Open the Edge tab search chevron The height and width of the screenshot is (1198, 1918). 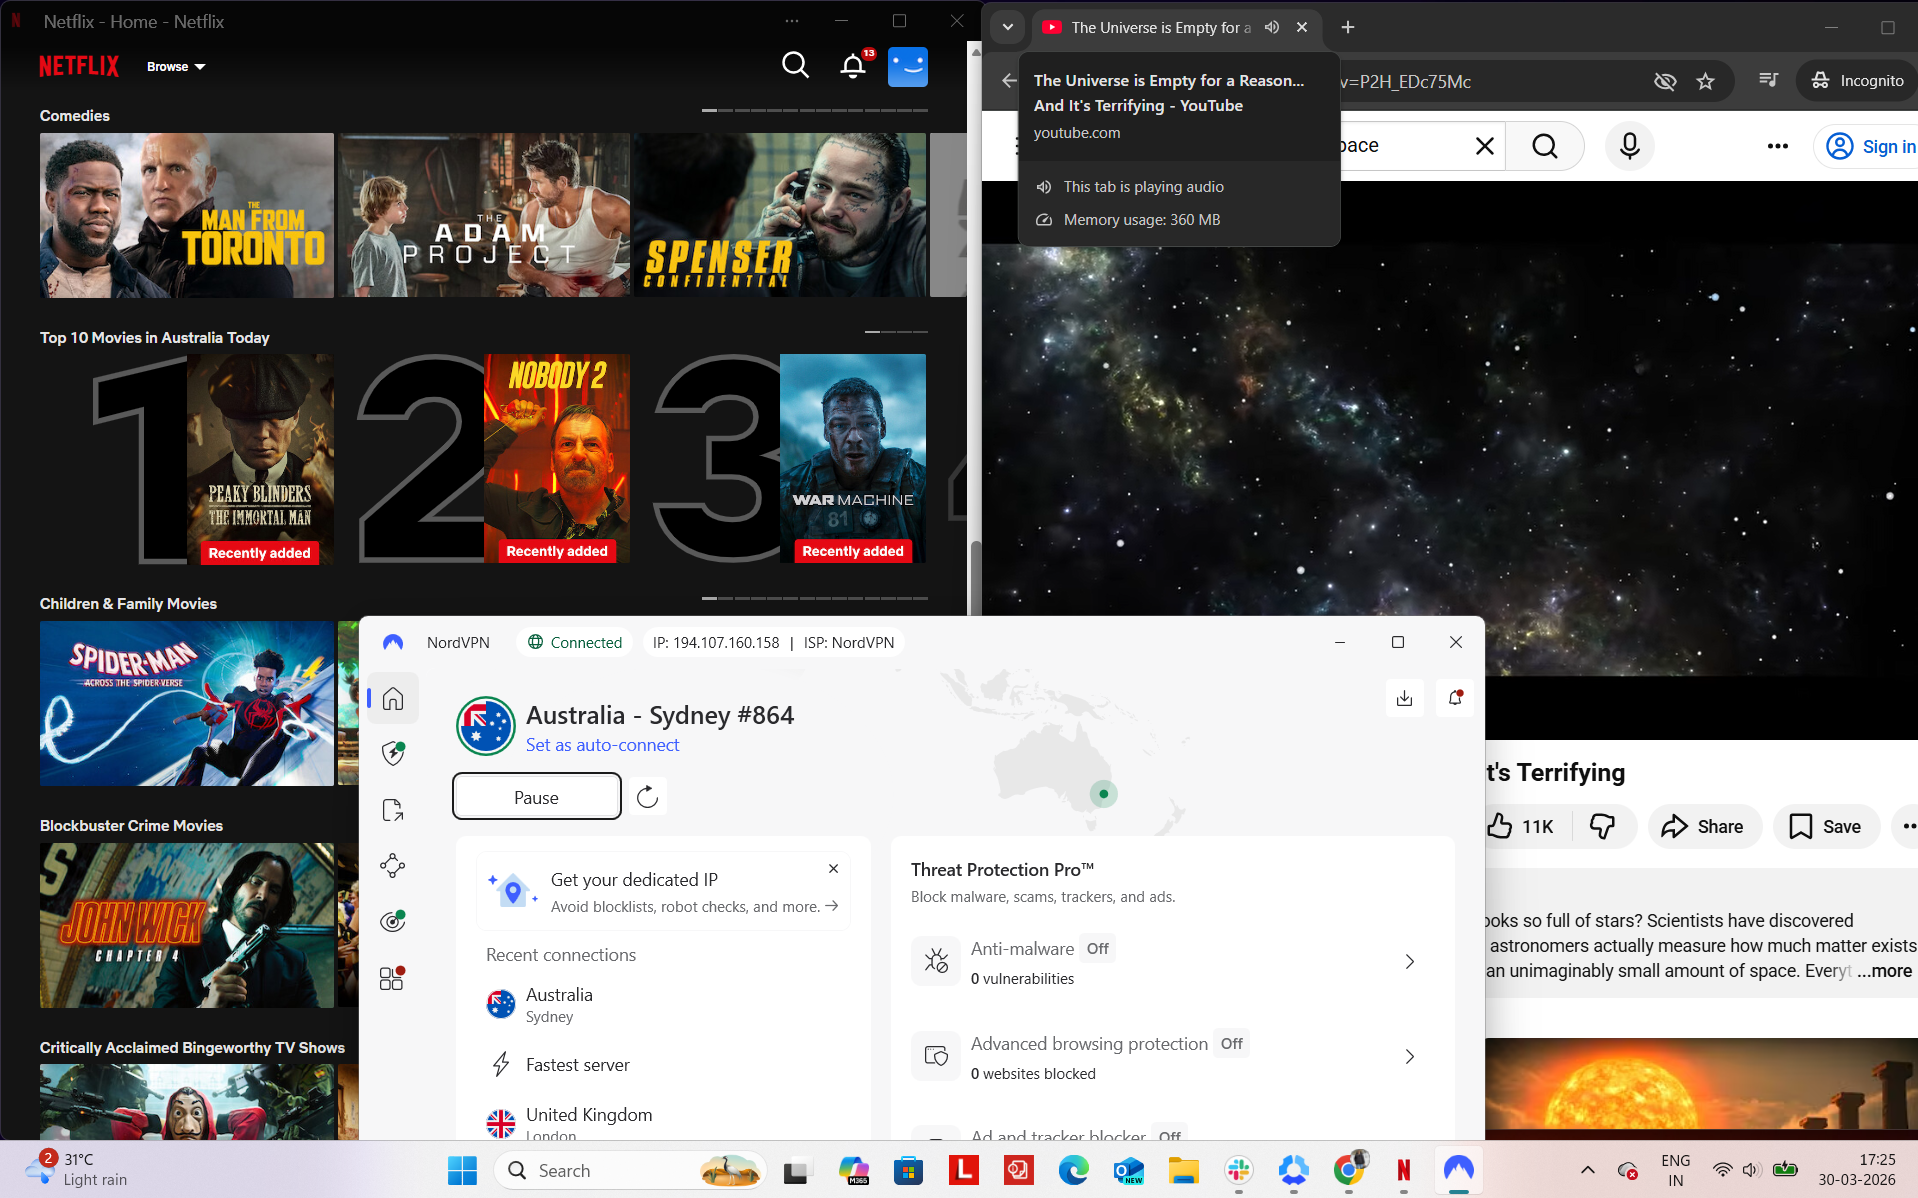(x=1007, y=27)
